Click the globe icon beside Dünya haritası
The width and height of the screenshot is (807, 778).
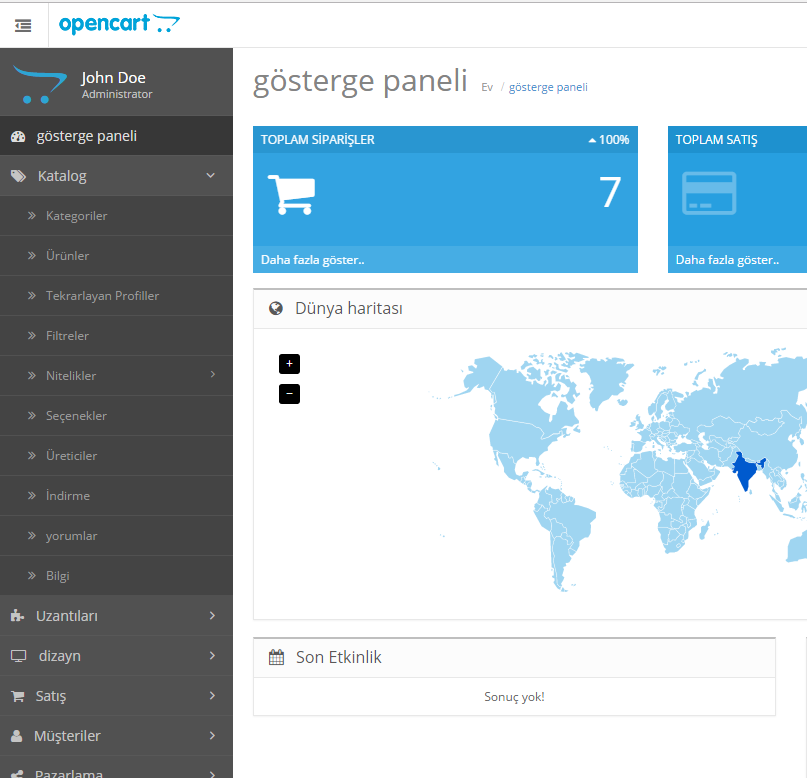pos(276,308)
